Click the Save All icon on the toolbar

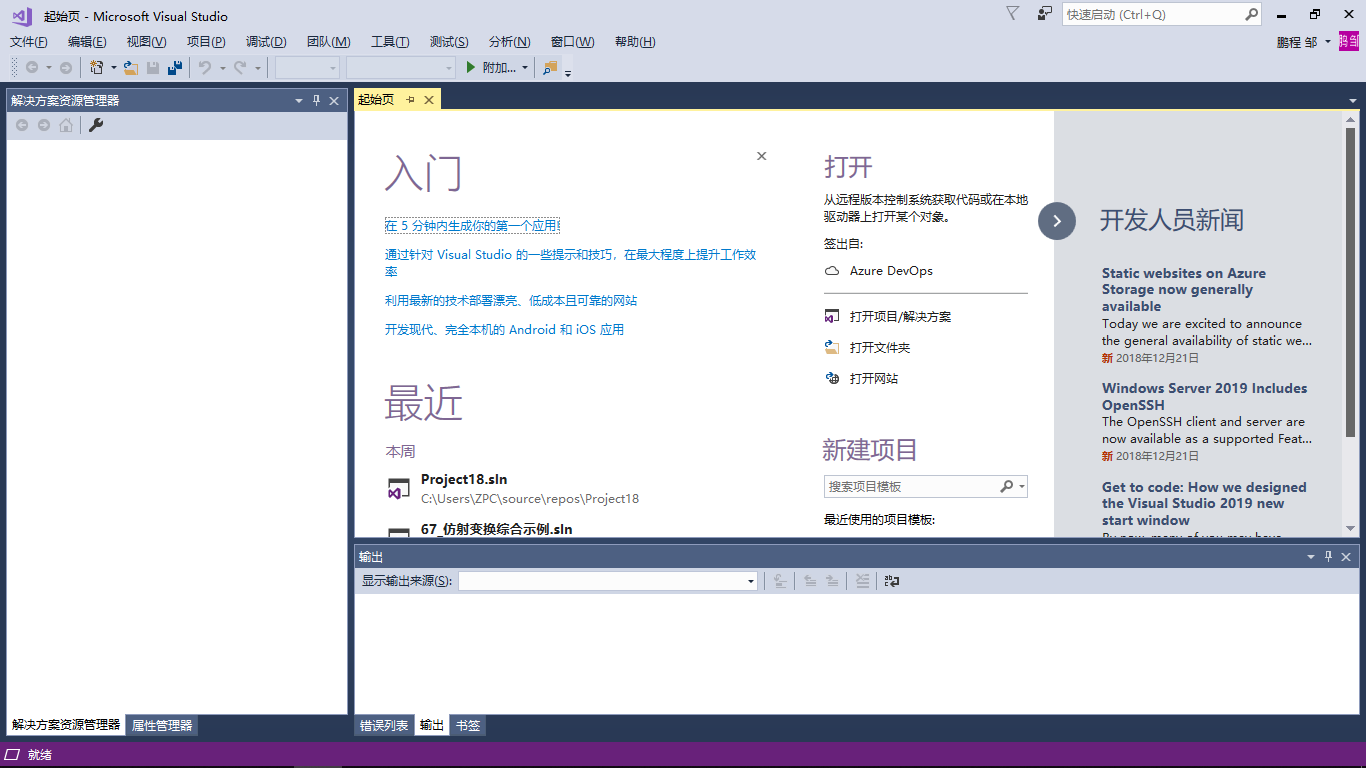pyautogui.click(x=174, y=67)
